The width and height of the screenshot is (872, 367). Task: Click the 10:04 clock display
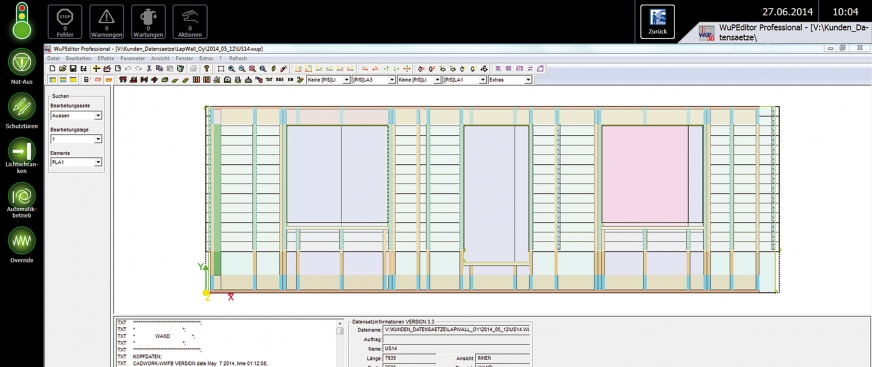pyautogui.click(x=845, y=11)
